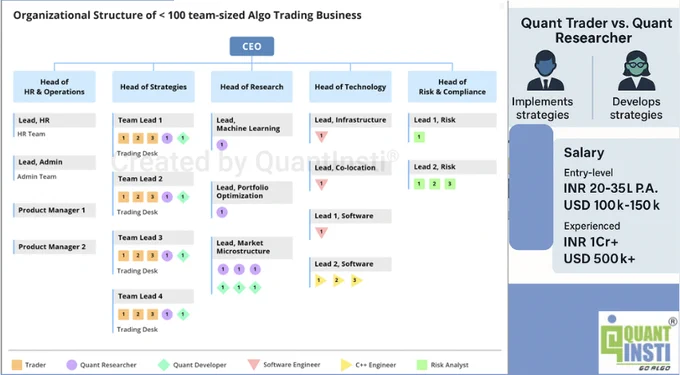680x375 pixels.
Task: Click trader square 1 under Team Lead 2
Action: (x=124, y=197)
